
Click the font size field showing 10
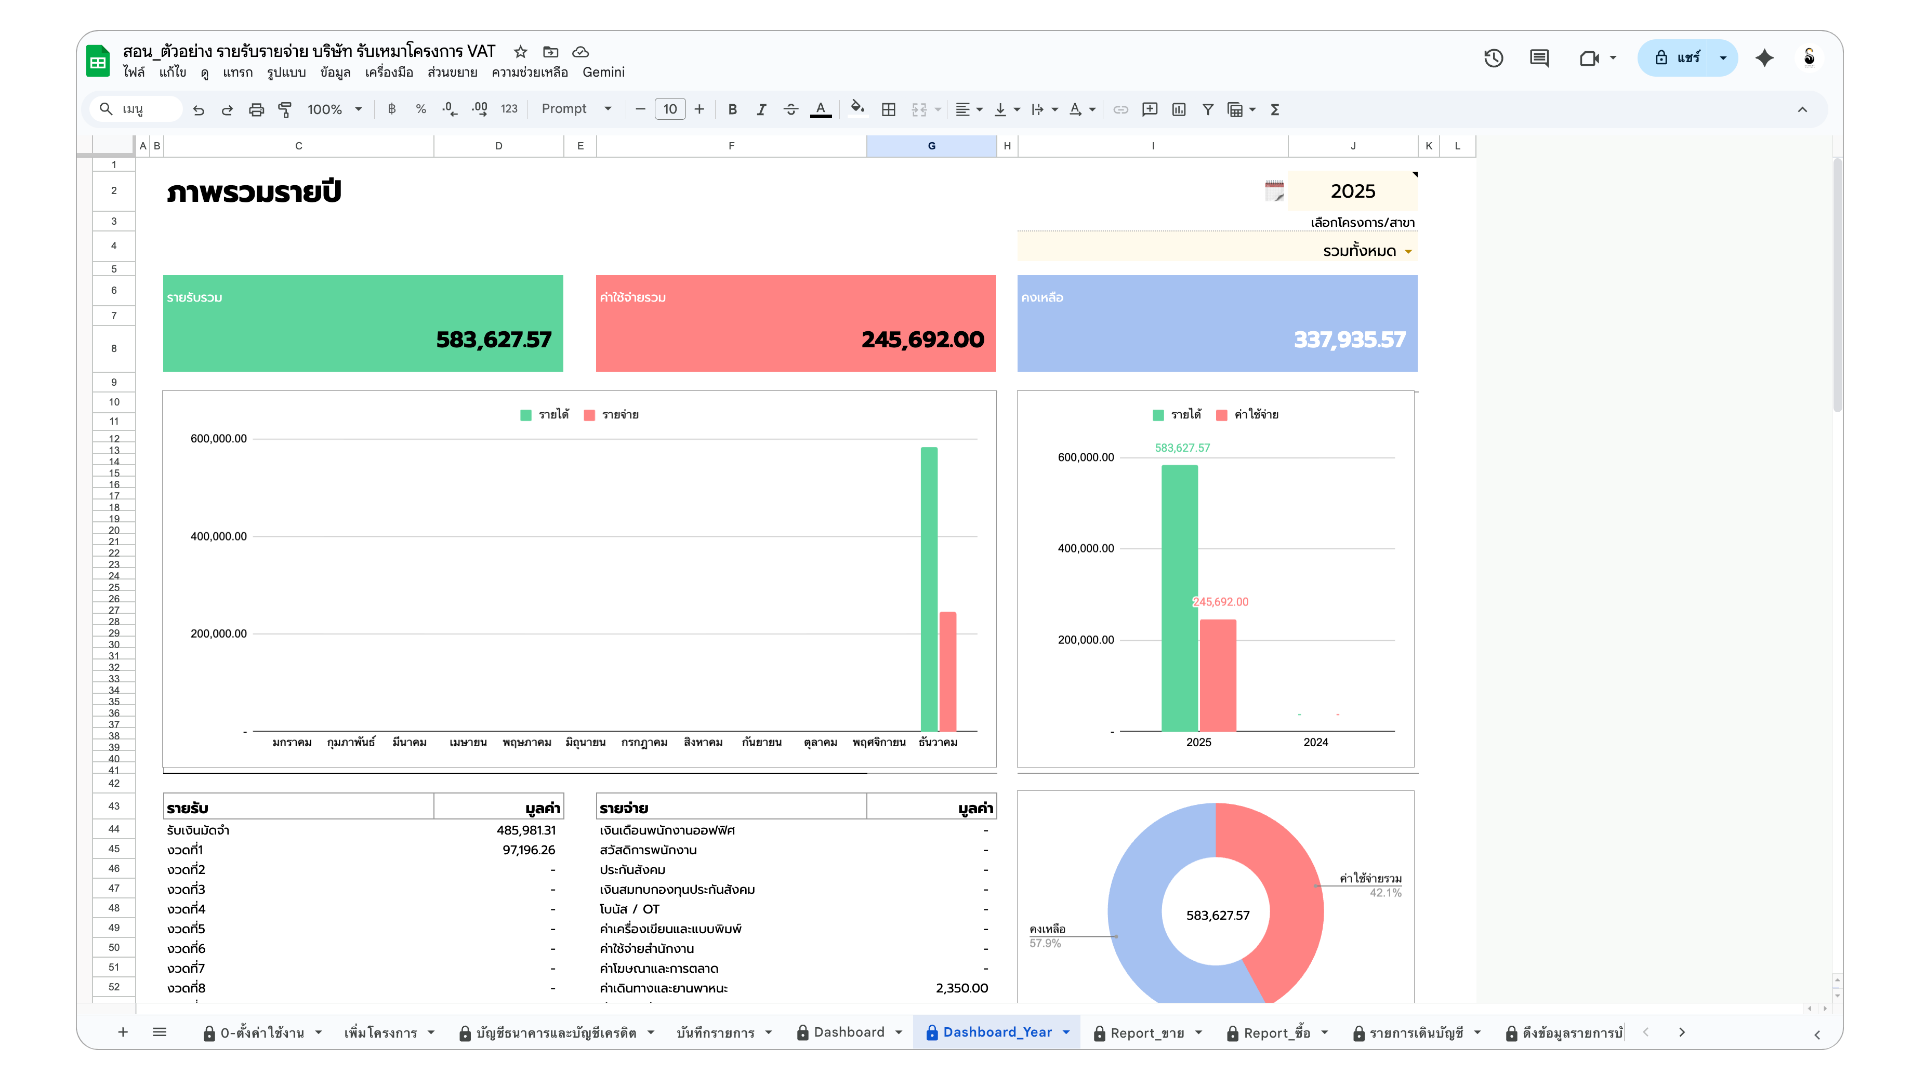point(670,110)
